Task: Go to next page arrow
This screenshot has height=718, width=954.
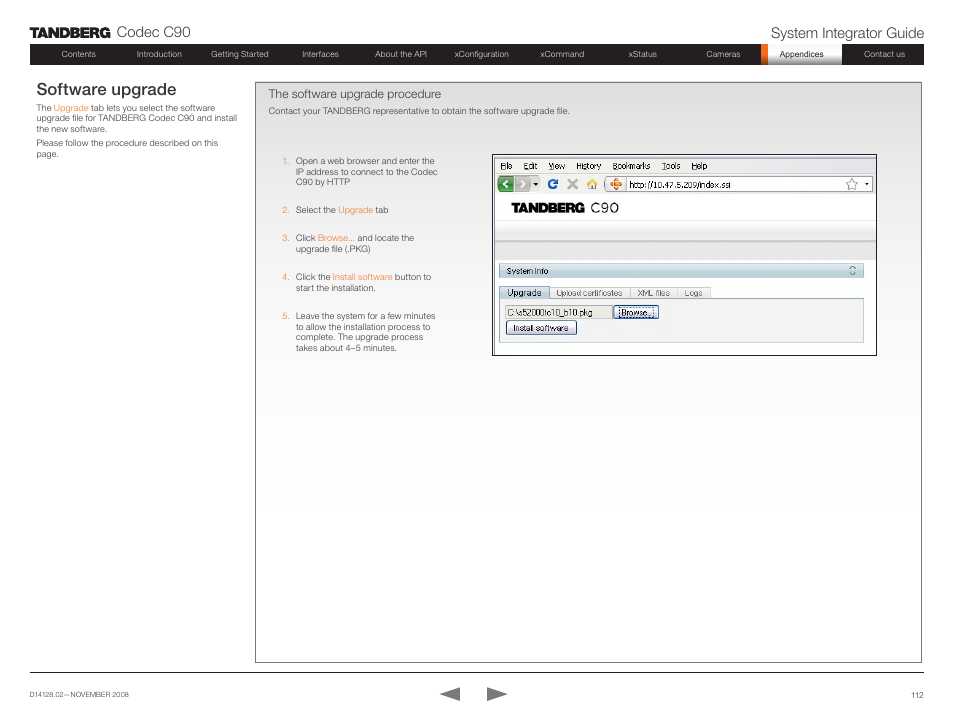Action: point(496,694)
